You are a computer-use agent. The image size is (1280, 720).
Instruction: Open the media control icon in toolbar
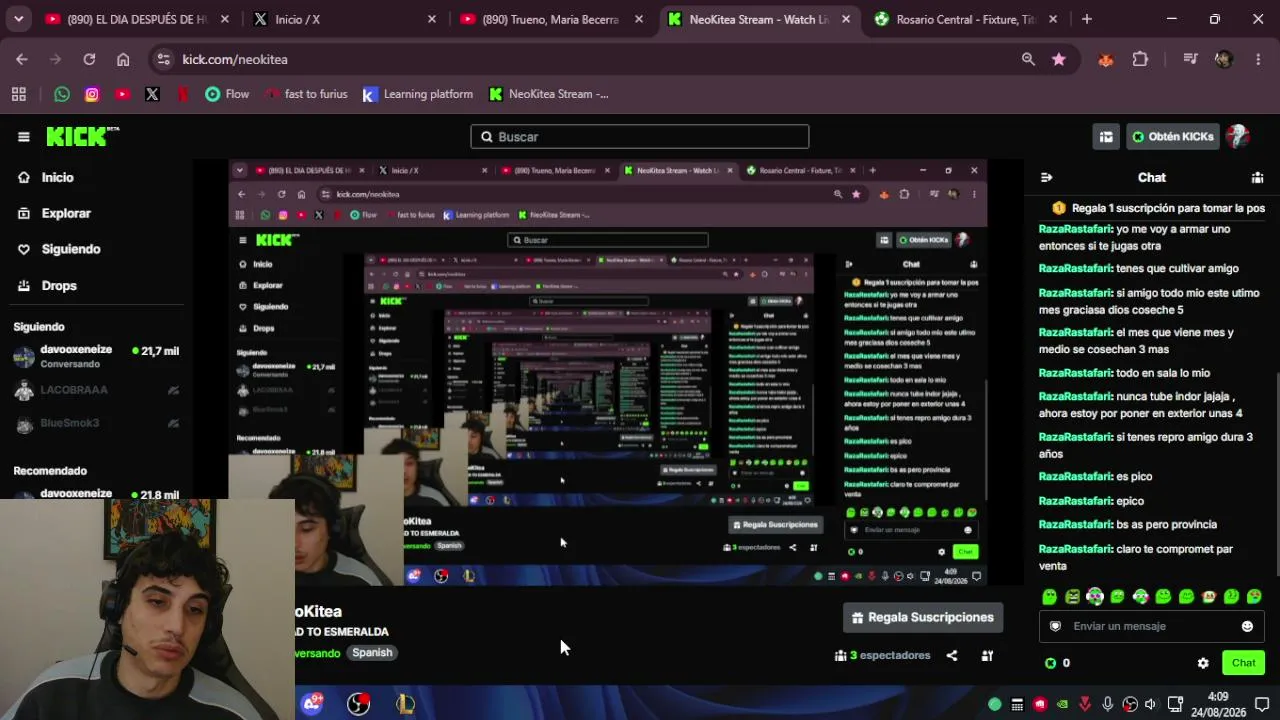tap(1190, 59)
